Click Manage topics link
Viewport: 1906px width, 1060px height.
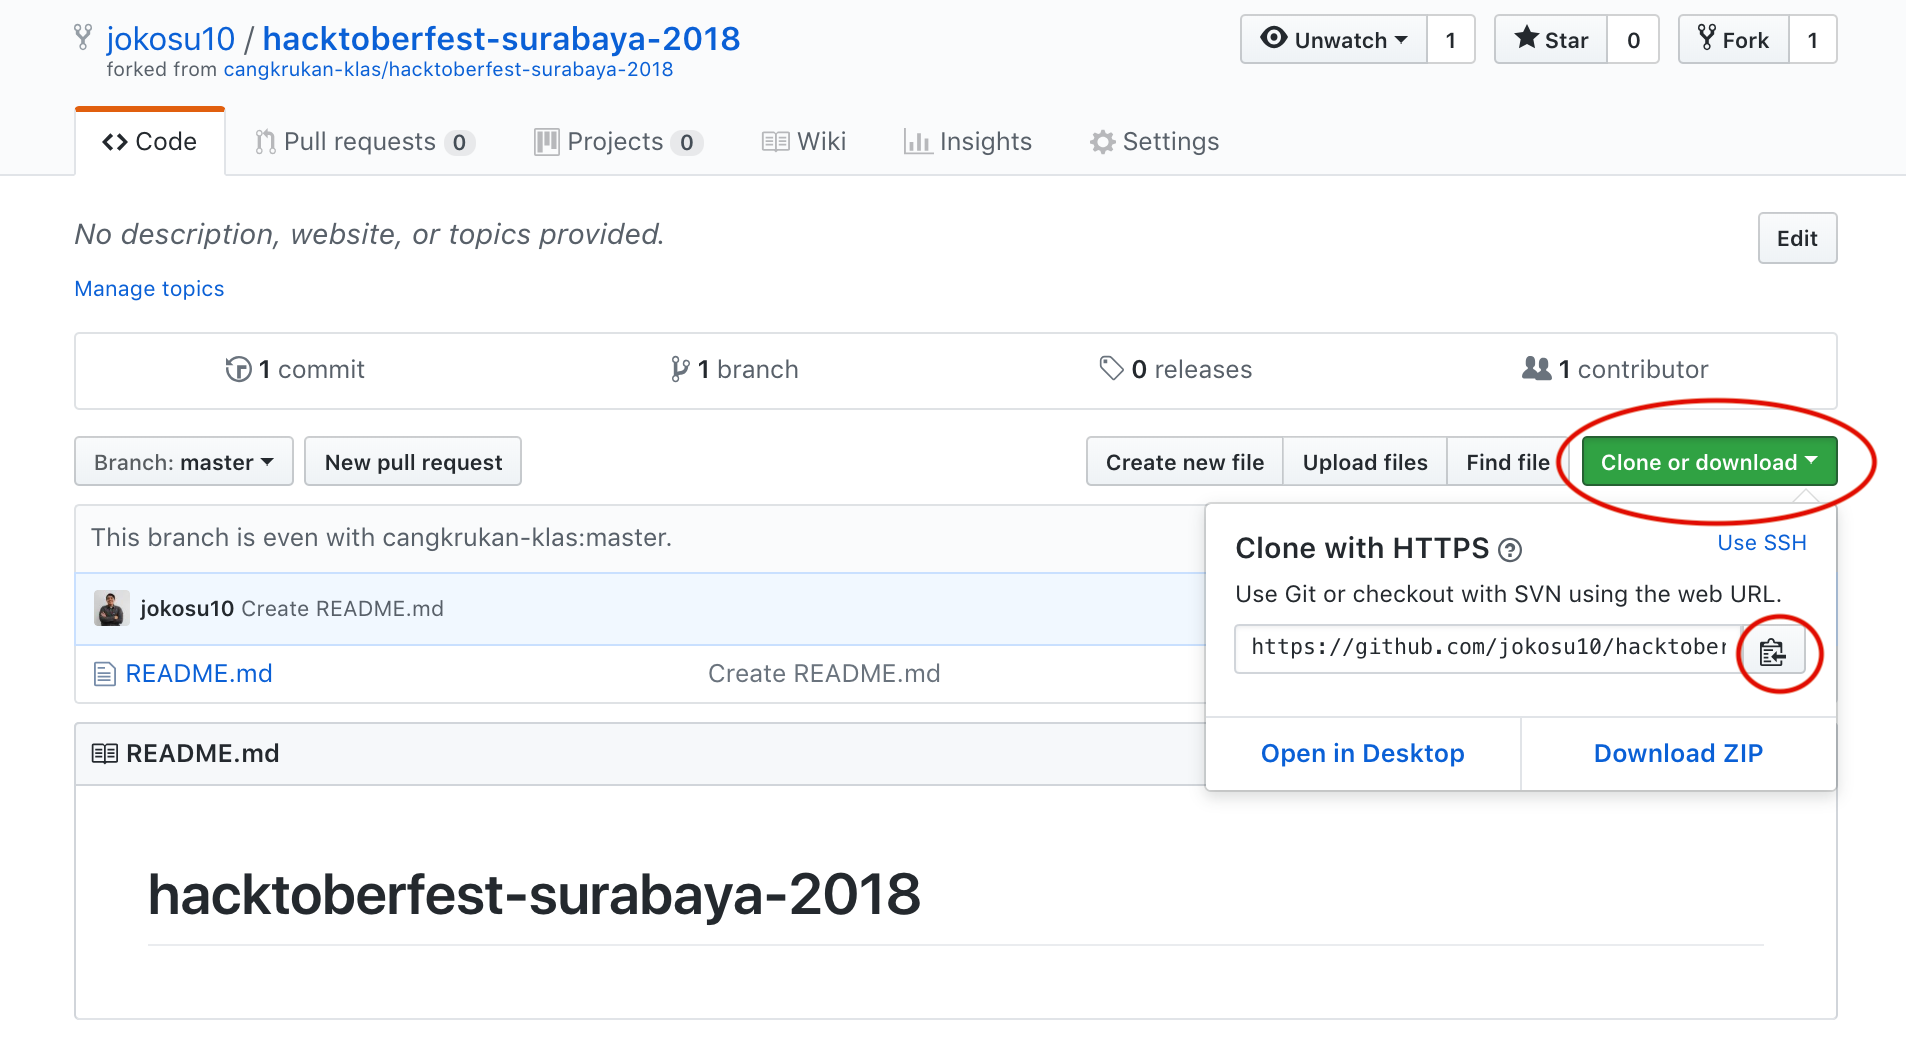tap(149, 289)
